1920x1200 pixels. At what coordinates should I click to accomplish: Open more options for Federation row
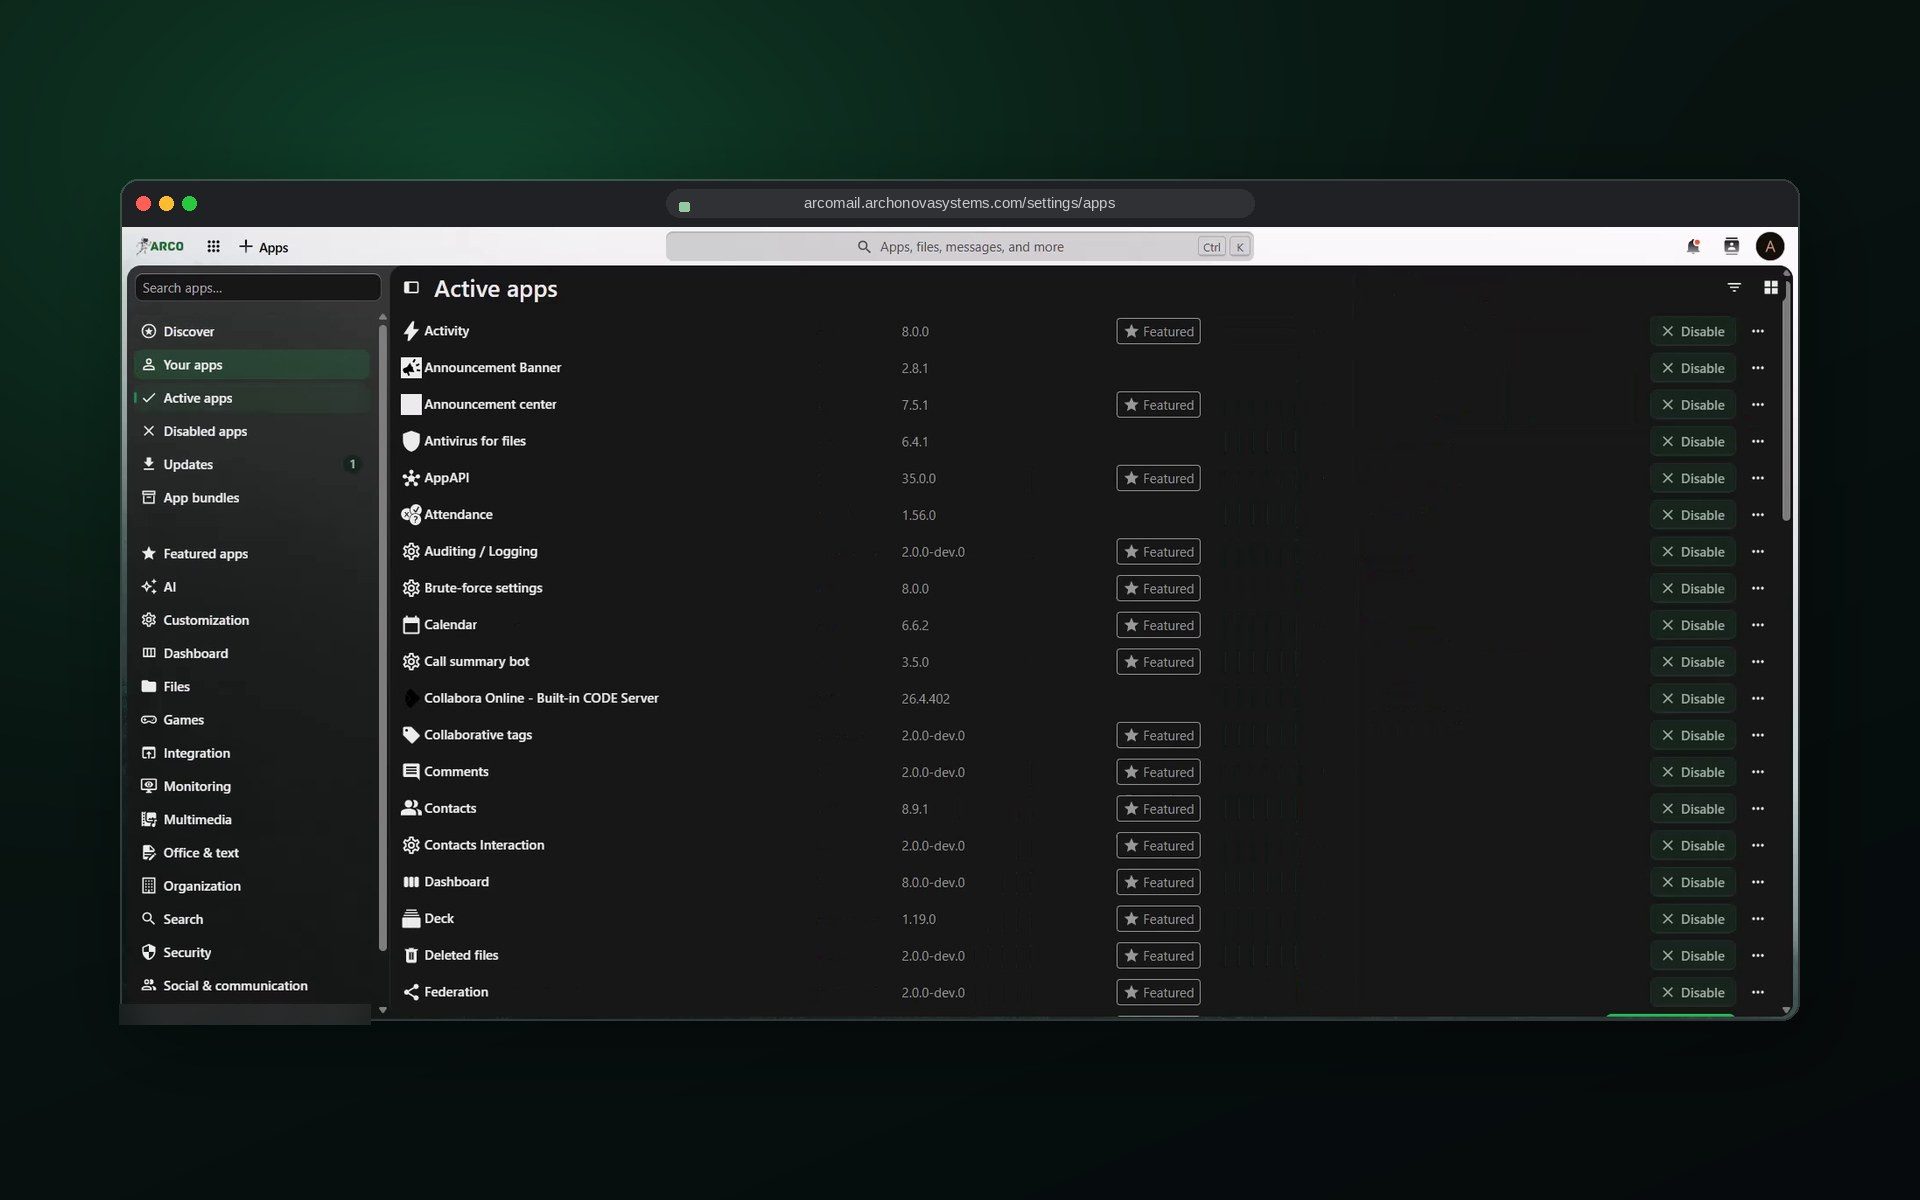(1758, 992)
